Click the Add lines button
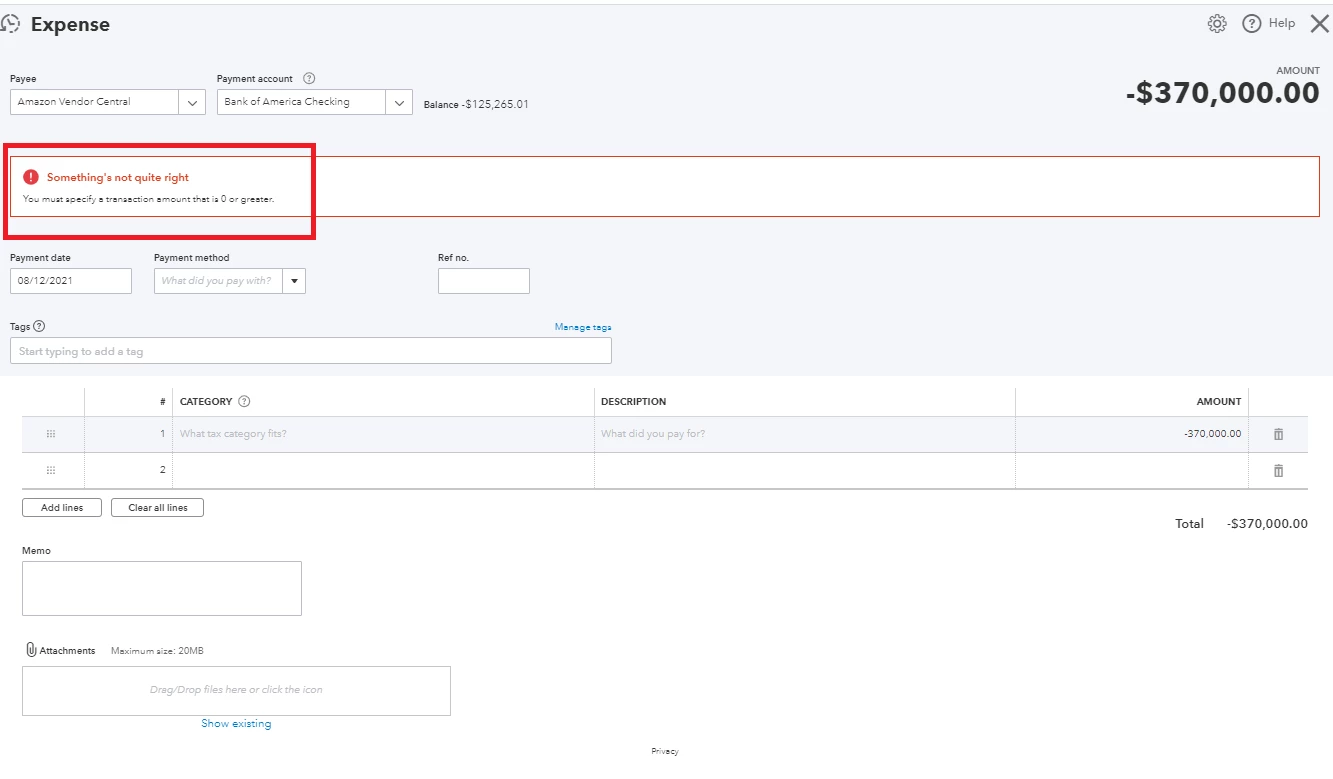 coord(62,508)
